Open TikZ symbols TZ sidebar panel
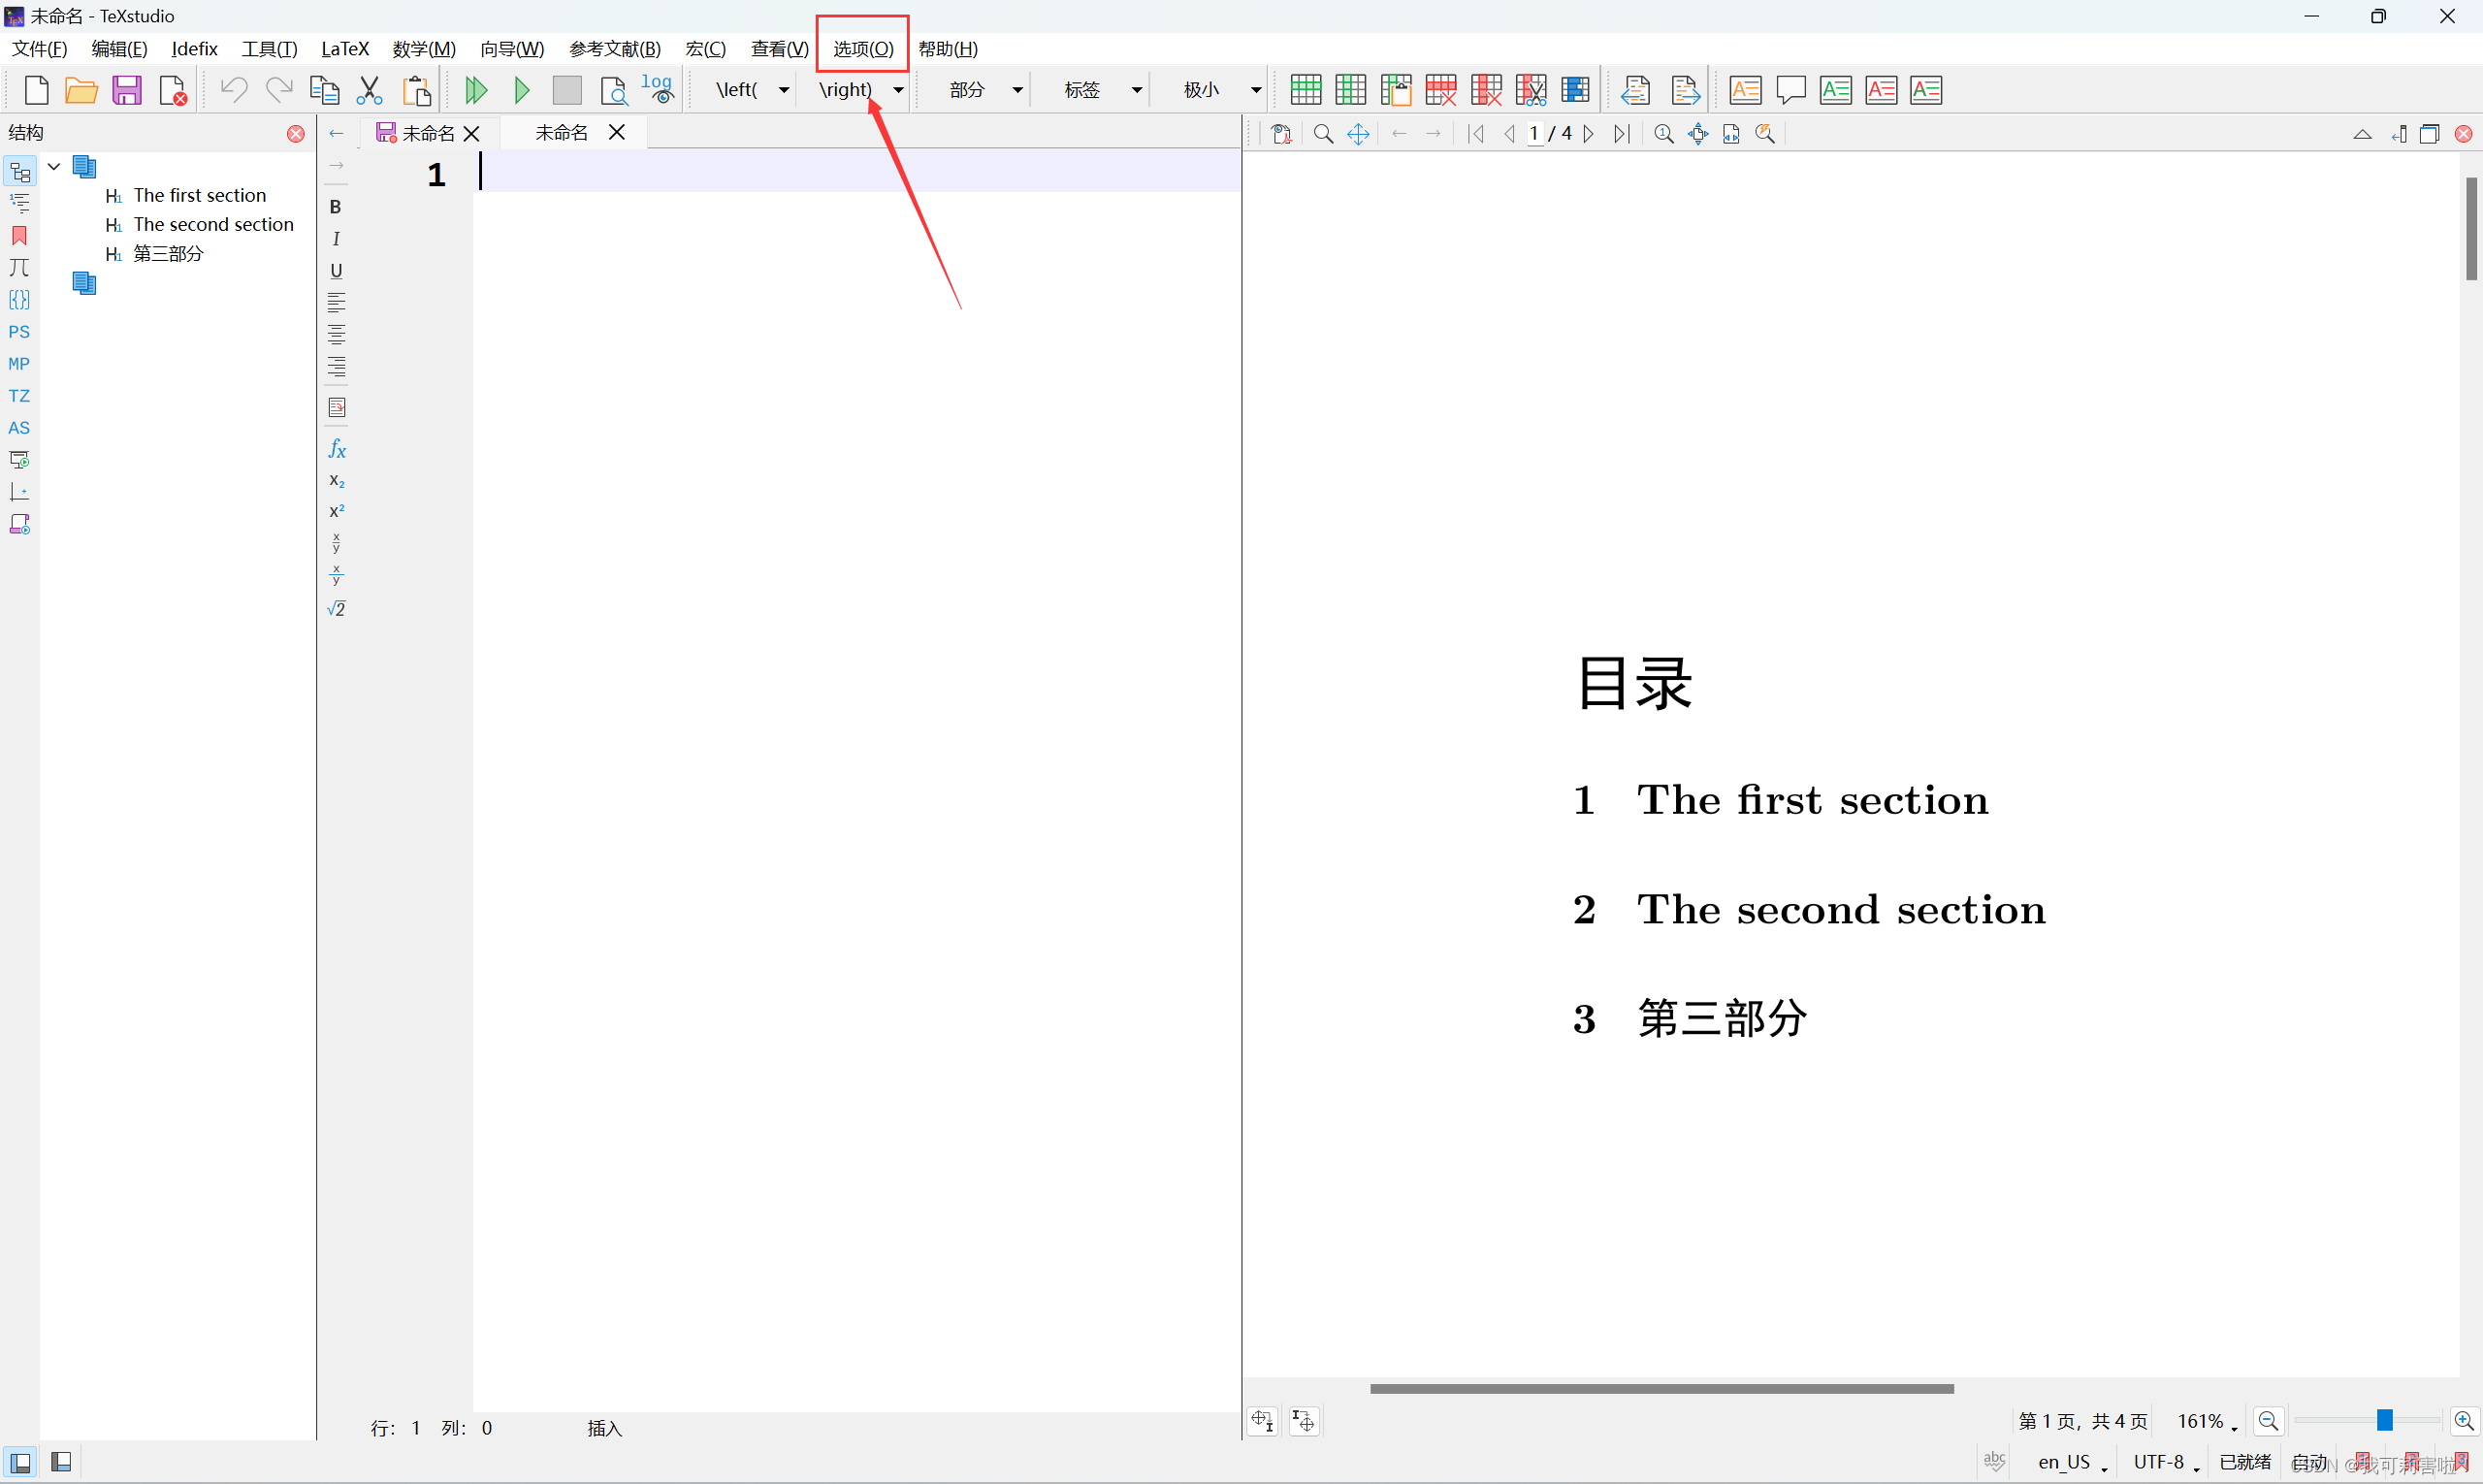 pos(19,396)
